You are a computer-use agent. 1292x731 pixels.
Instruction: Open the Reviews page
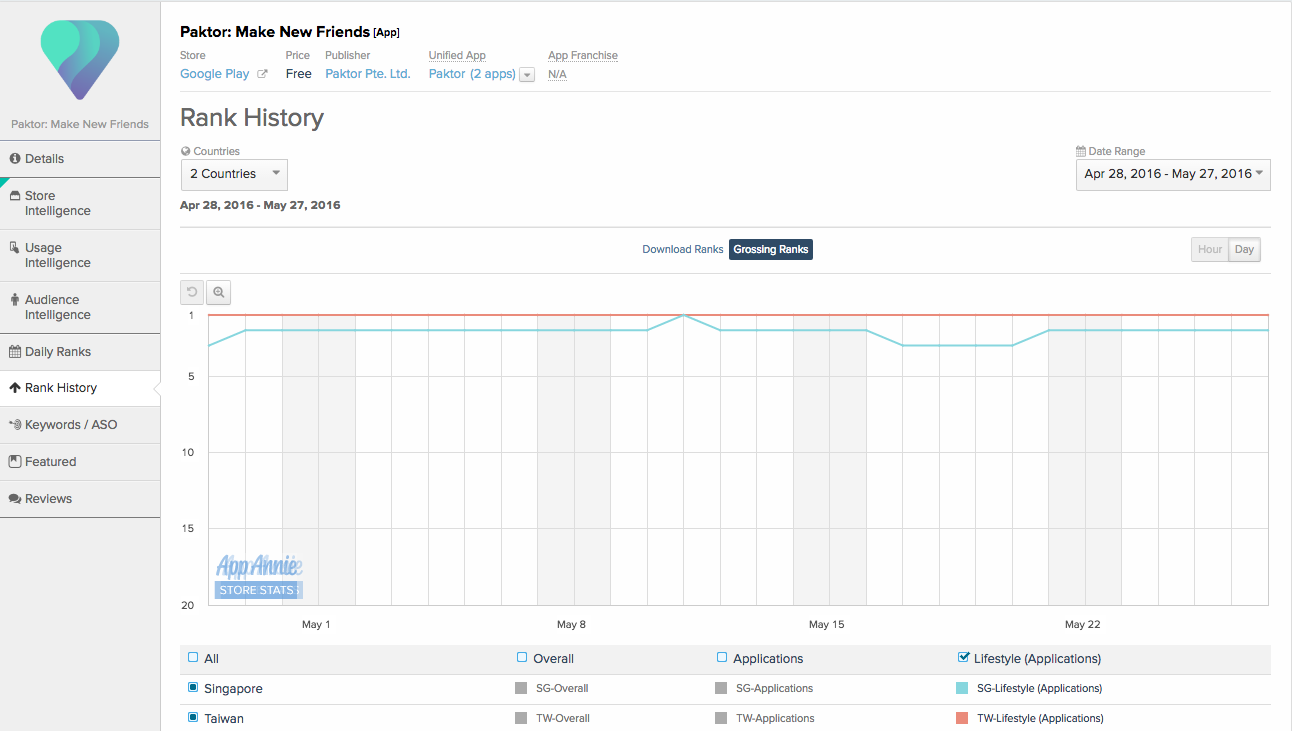(80, 499)
